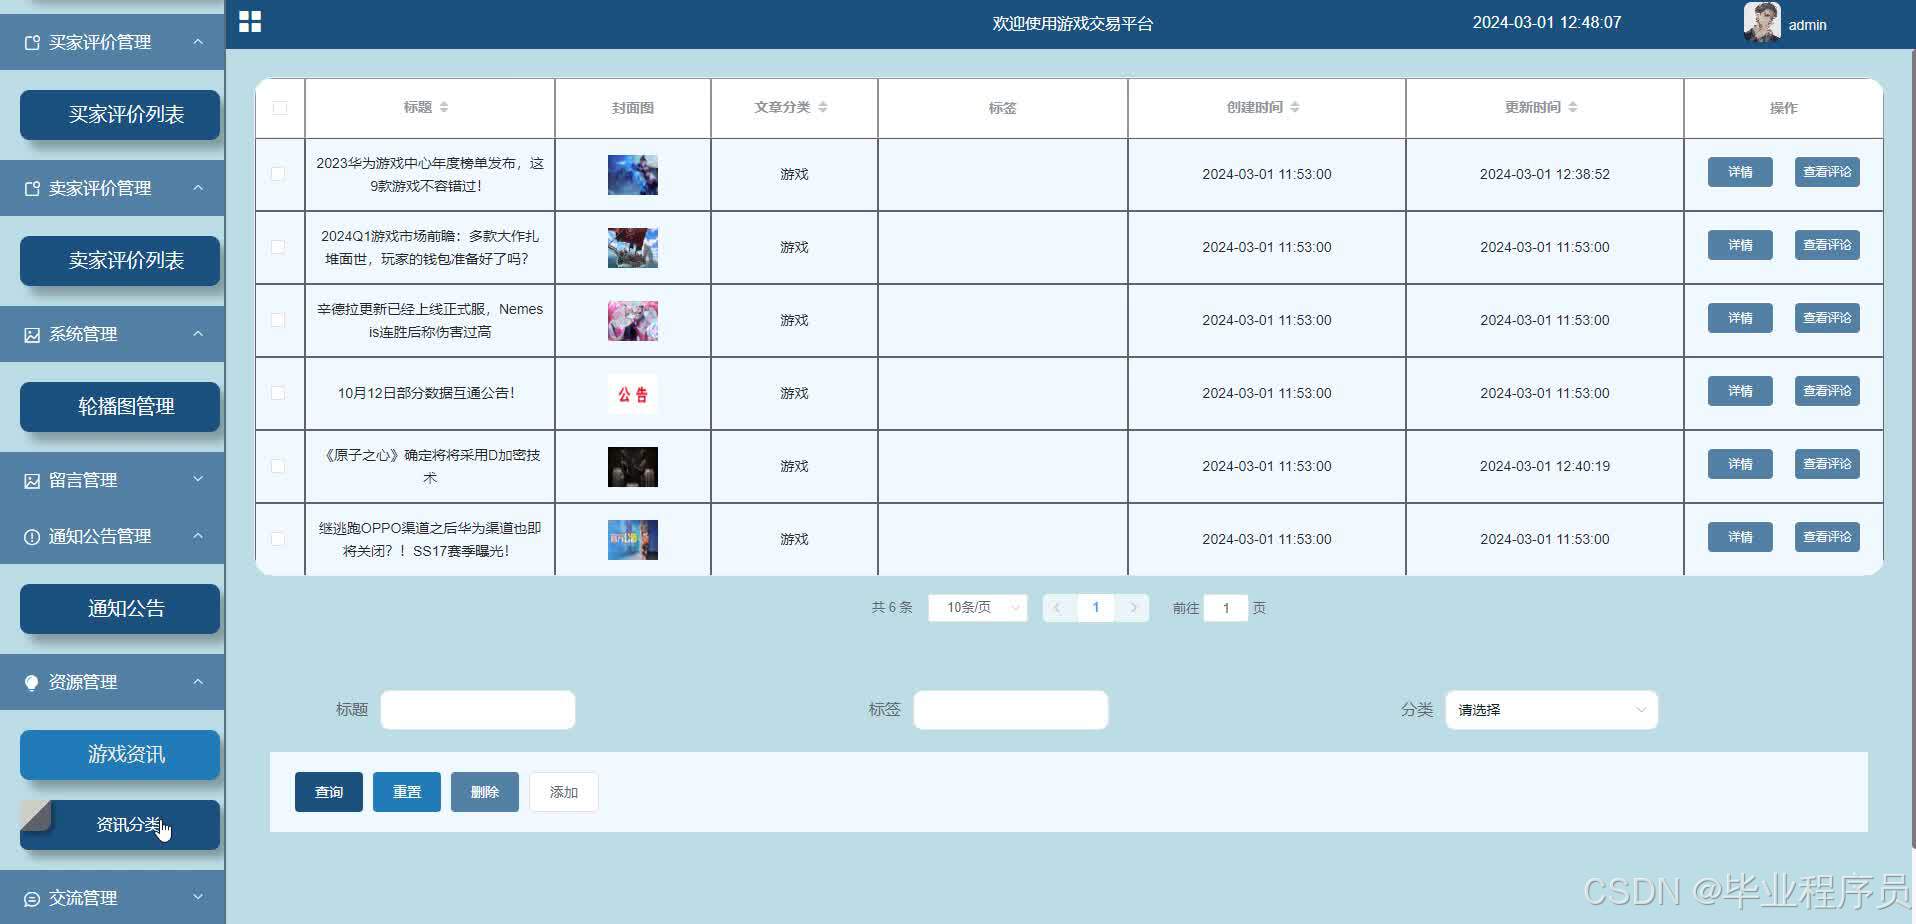
Task: Check the 继逃跑OPPO渠道 row checkbox
Action: [x=278, y=539]
